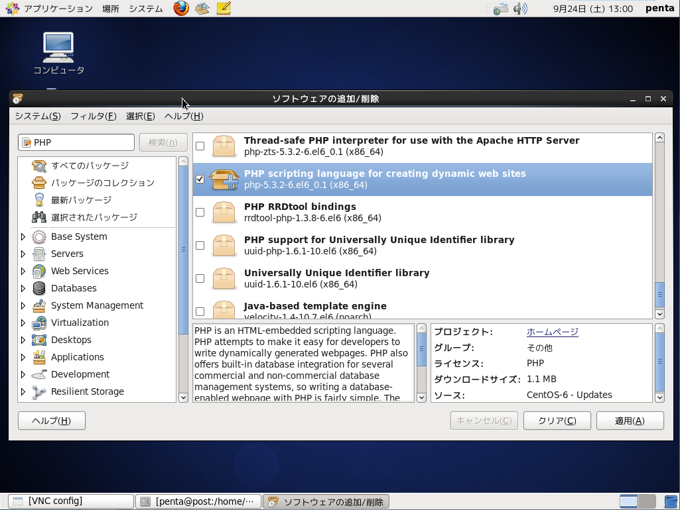Open the 選択(E) menu

140,116
